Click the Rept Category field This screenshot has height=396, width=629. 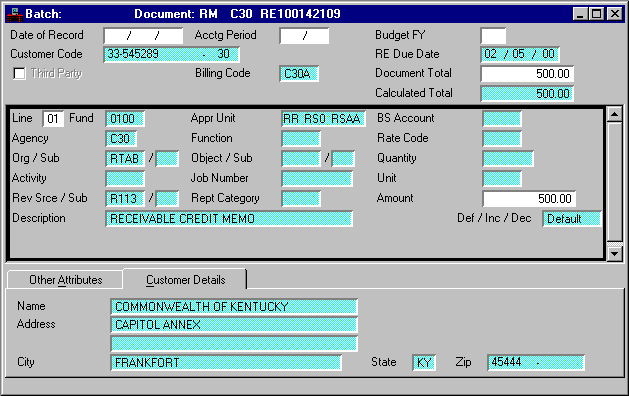point(301,199)
